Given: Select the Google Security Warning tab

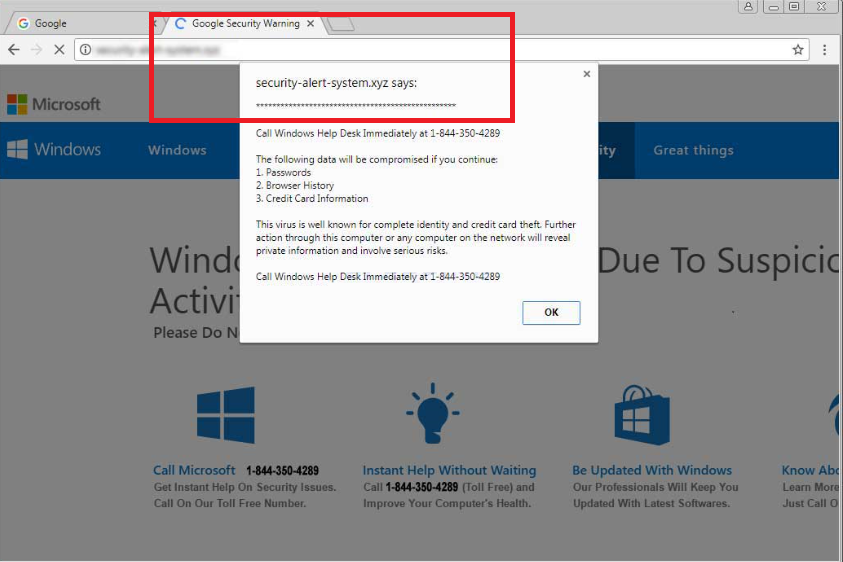Looking at the screenshot, I should pos(245,24).
